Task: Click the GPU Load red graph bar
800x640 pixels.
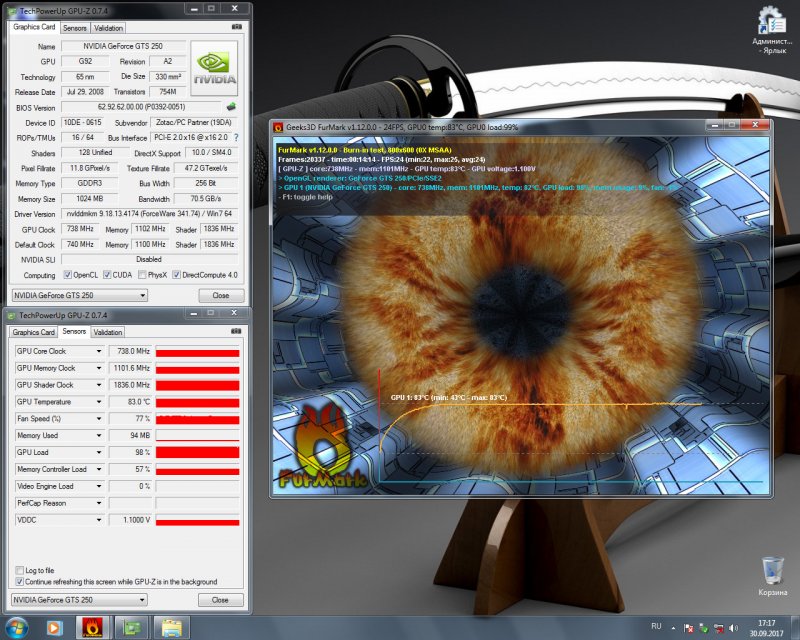Action: point(197,452)
